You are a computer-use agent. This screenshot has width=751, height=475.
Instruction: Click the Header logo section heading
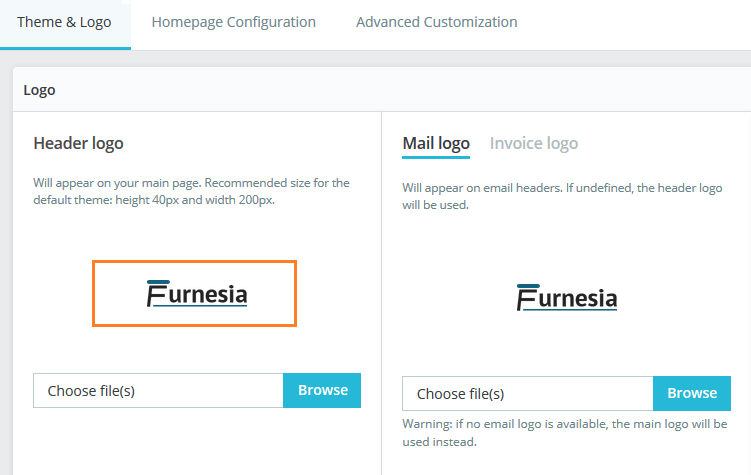[x=79, y=143]
